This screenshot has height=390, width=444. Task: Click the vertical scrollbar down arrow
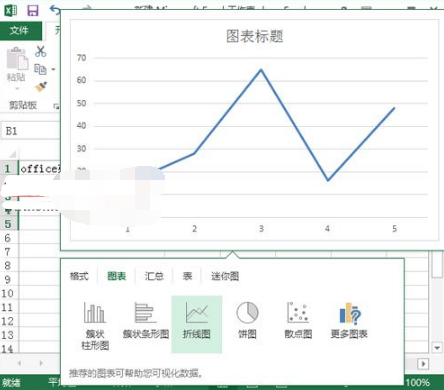tap(437, 348)
